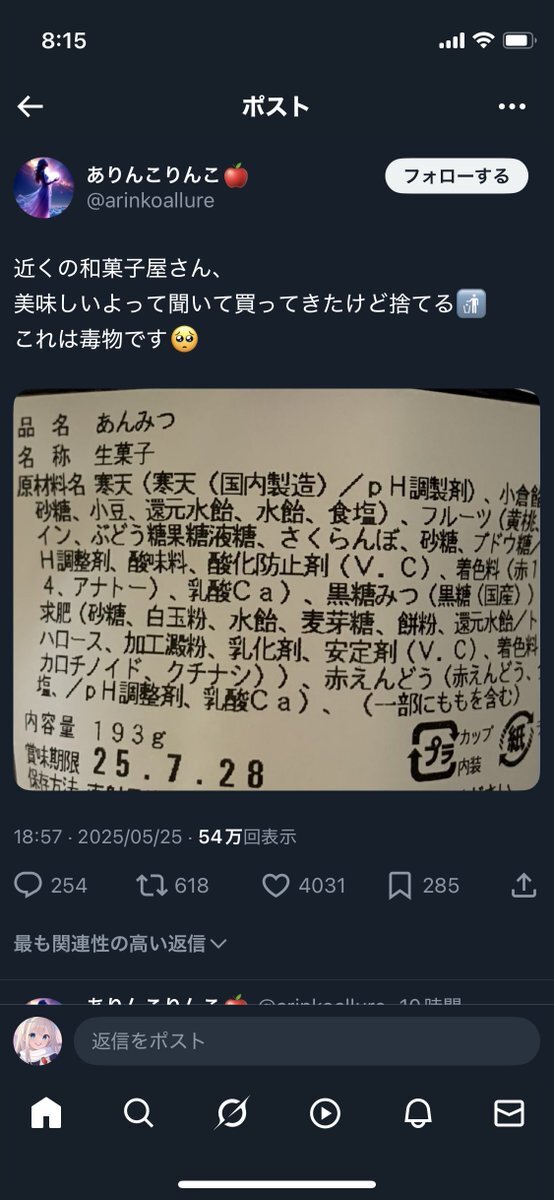The height and width of the screenshot is (1200, 554).
Task: Open the video play tab icon
Action: pyautogui.click(x=325, y=1113)
